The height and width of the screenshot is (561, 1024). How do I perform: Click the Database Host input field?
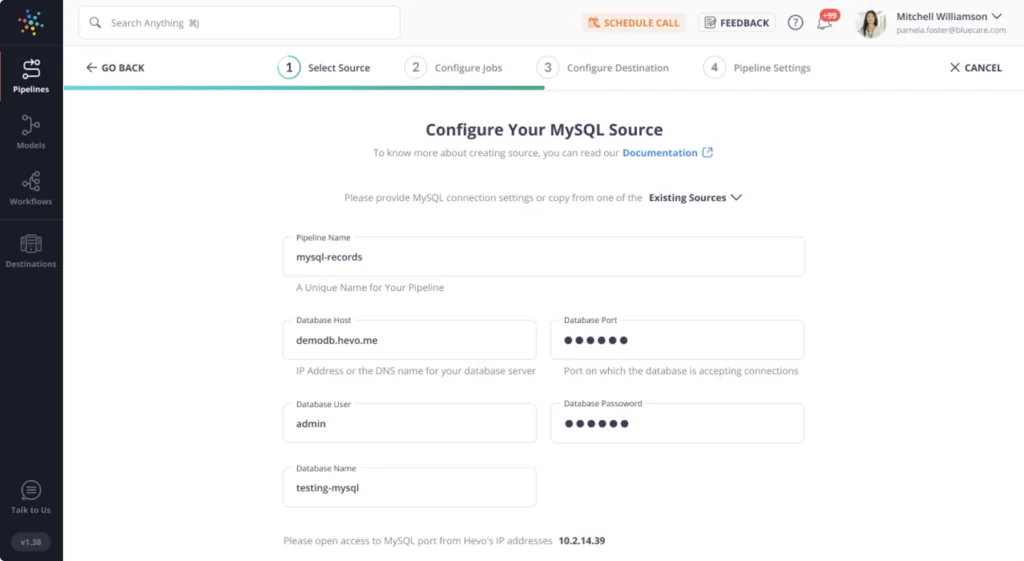tap(410, 341)
